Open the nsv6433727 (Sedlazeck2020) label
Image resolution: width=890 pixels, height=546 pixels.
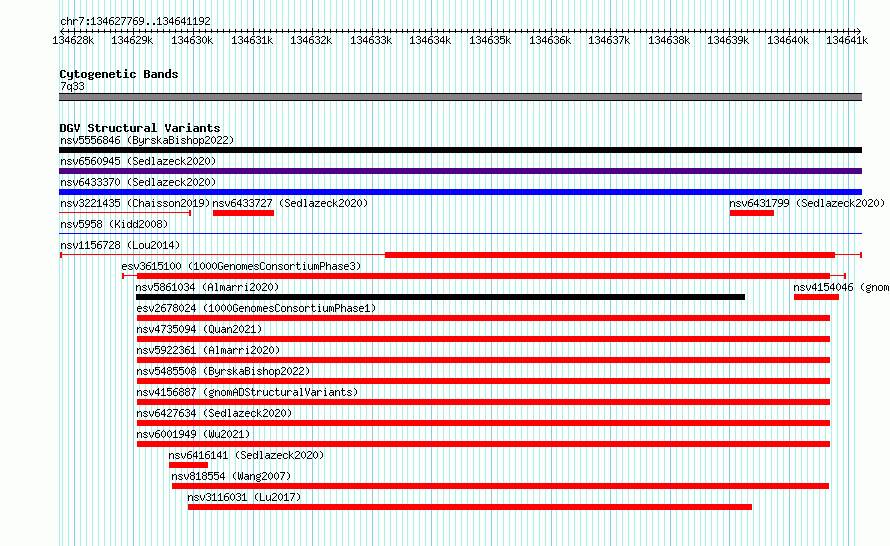290,203
